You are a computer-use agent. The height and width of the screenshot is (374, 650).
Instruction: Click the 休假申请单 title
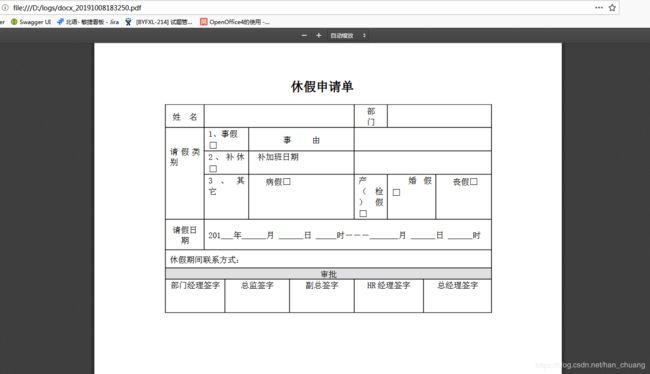[x=322, y=87]
